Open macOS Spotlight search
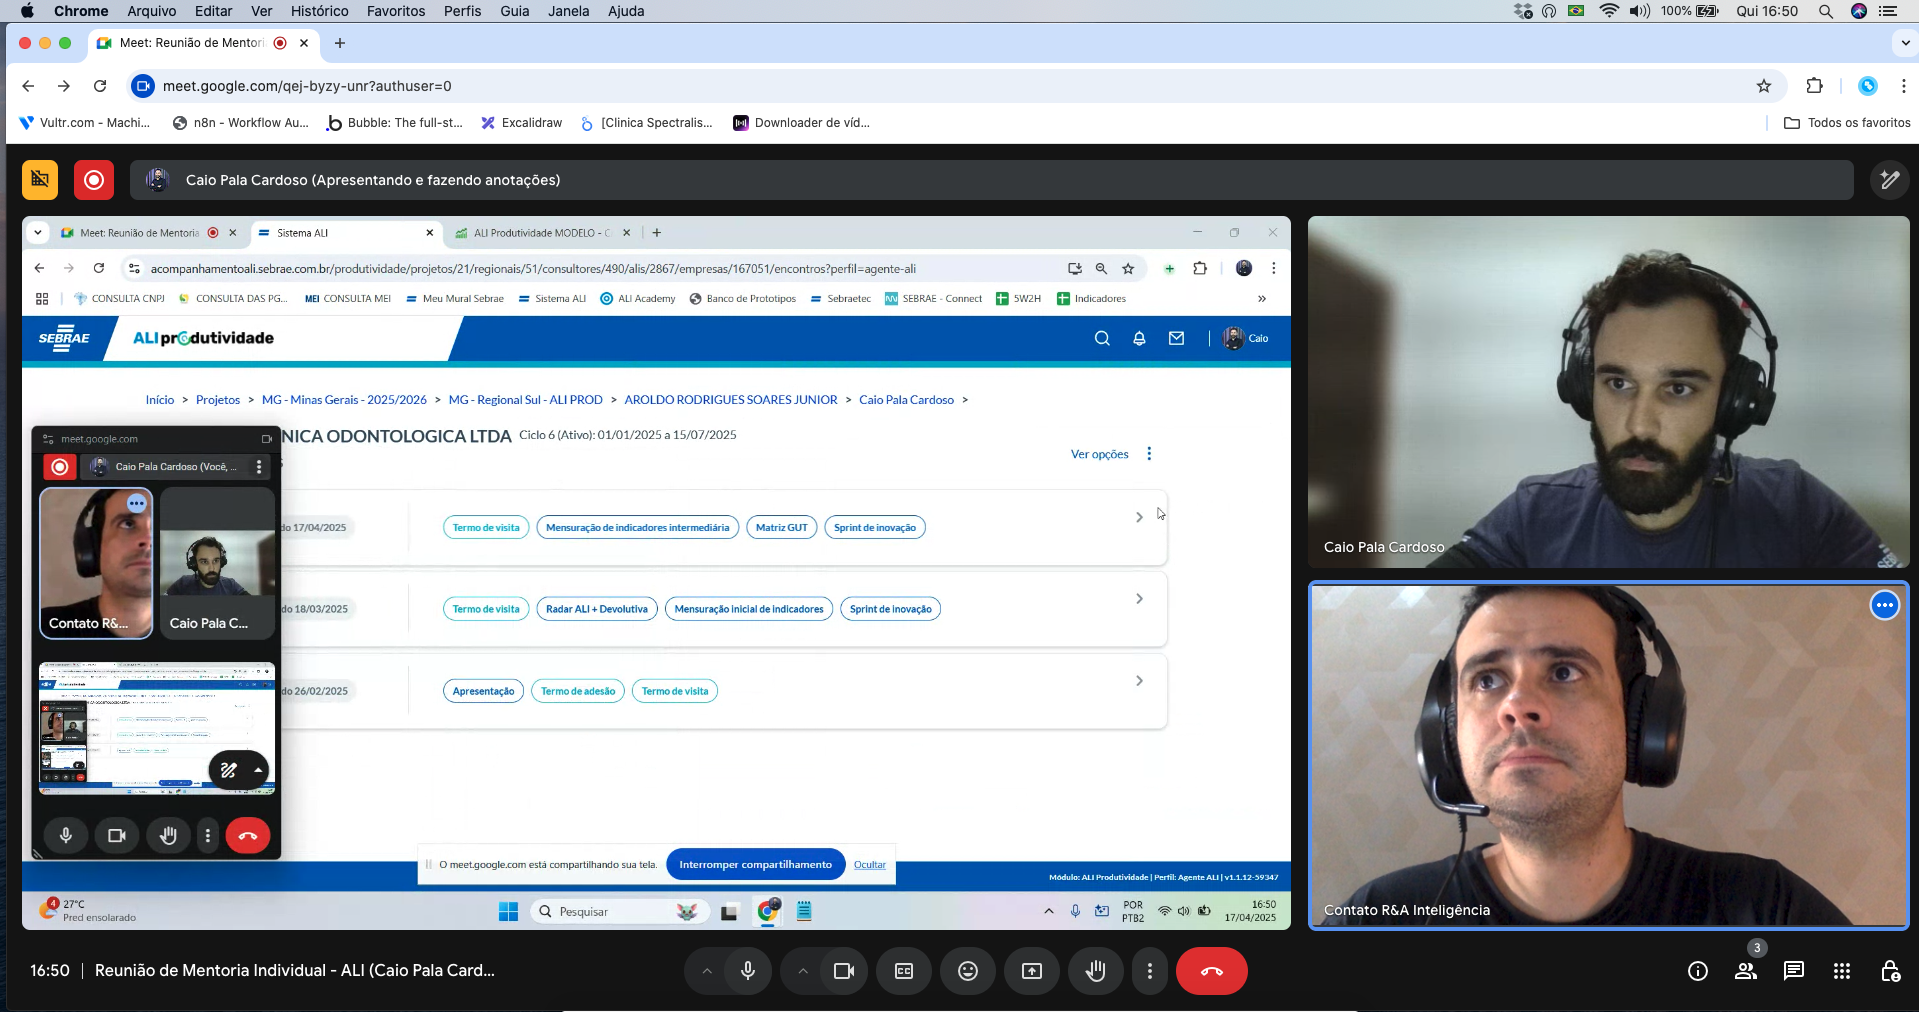Image resolution: width=1919 pixels, height=1012 pixels. [1826, 11]
